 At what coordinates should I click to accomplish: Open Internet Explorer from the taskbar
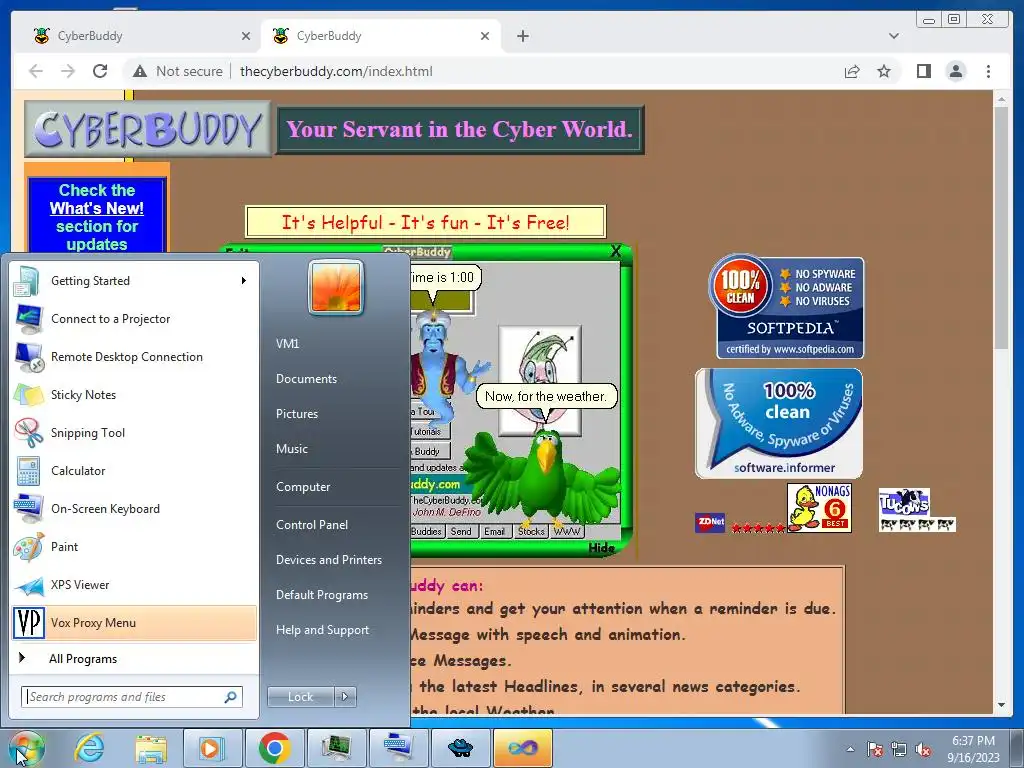[x=89, y=748]
